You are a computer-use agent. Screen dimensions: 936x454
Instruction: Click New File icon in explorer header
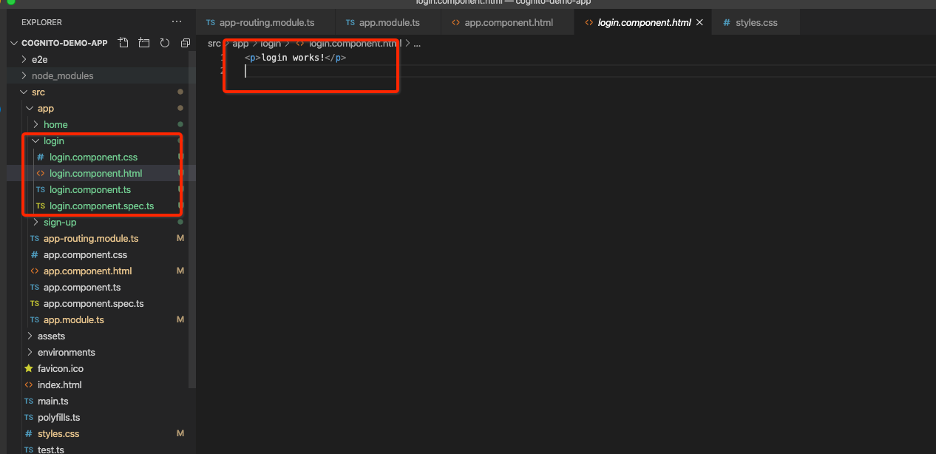click(124, 43)
